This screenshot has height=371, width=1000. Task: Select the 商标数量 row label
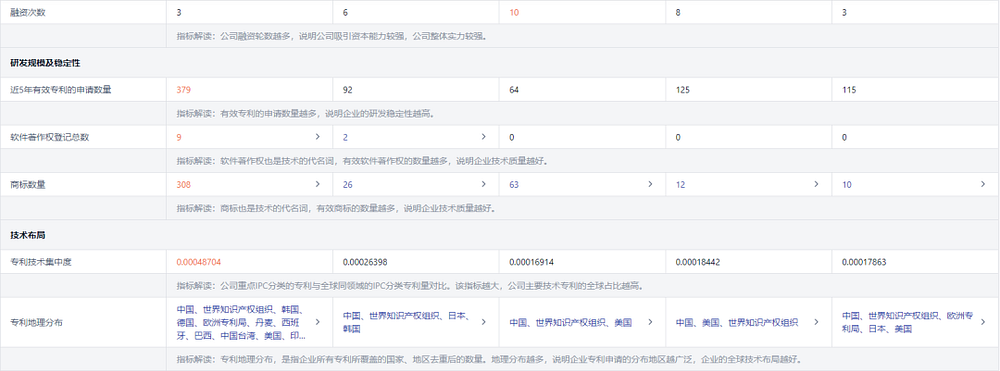point(29,184)
